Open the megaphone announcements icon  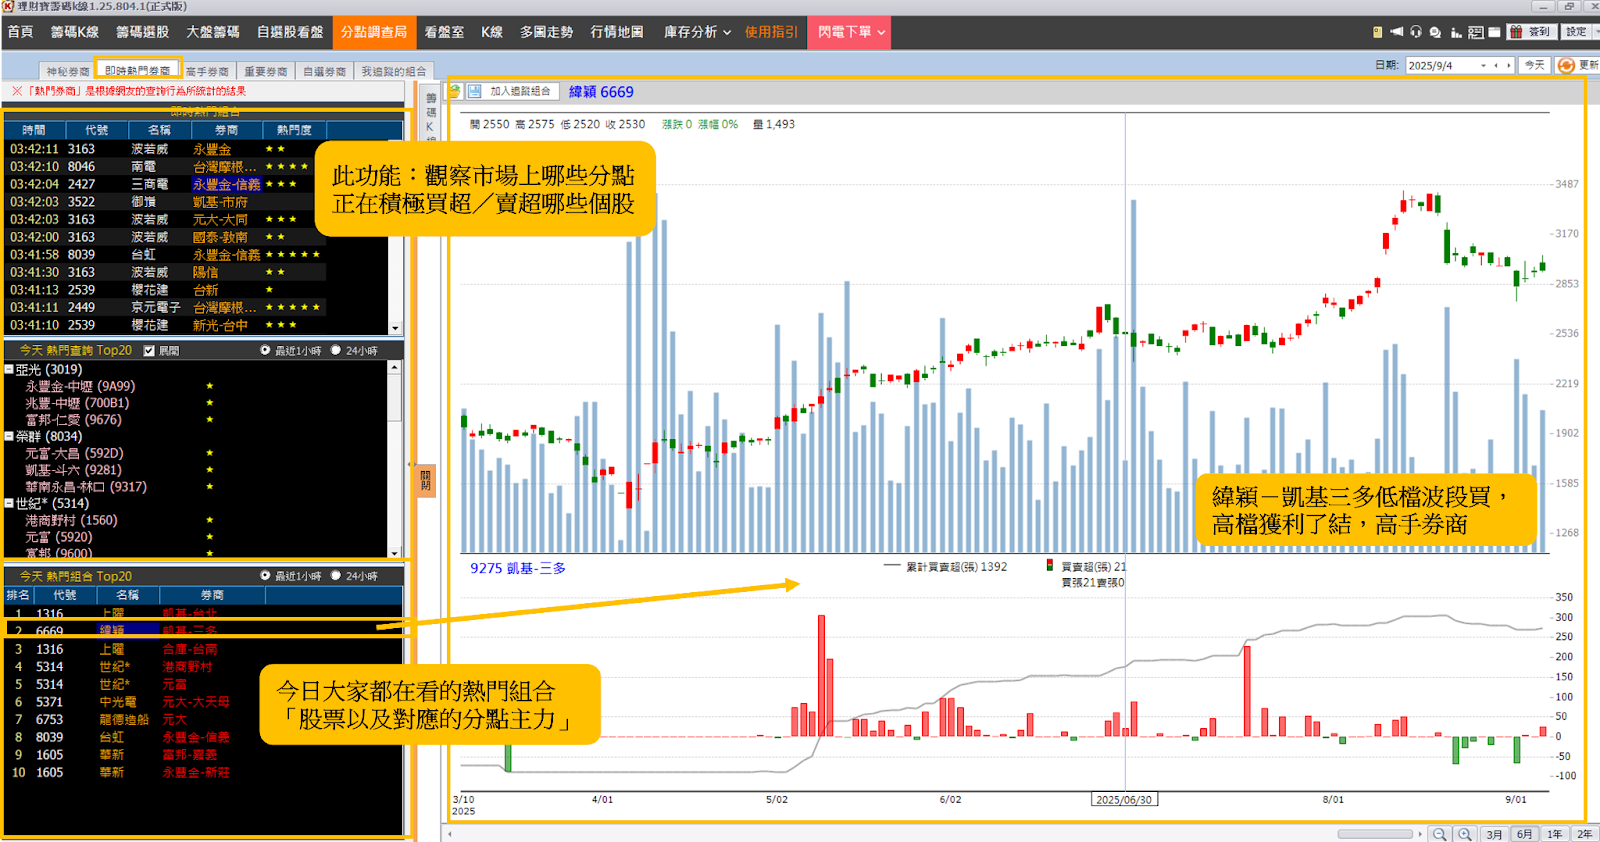coord(1396,32)
